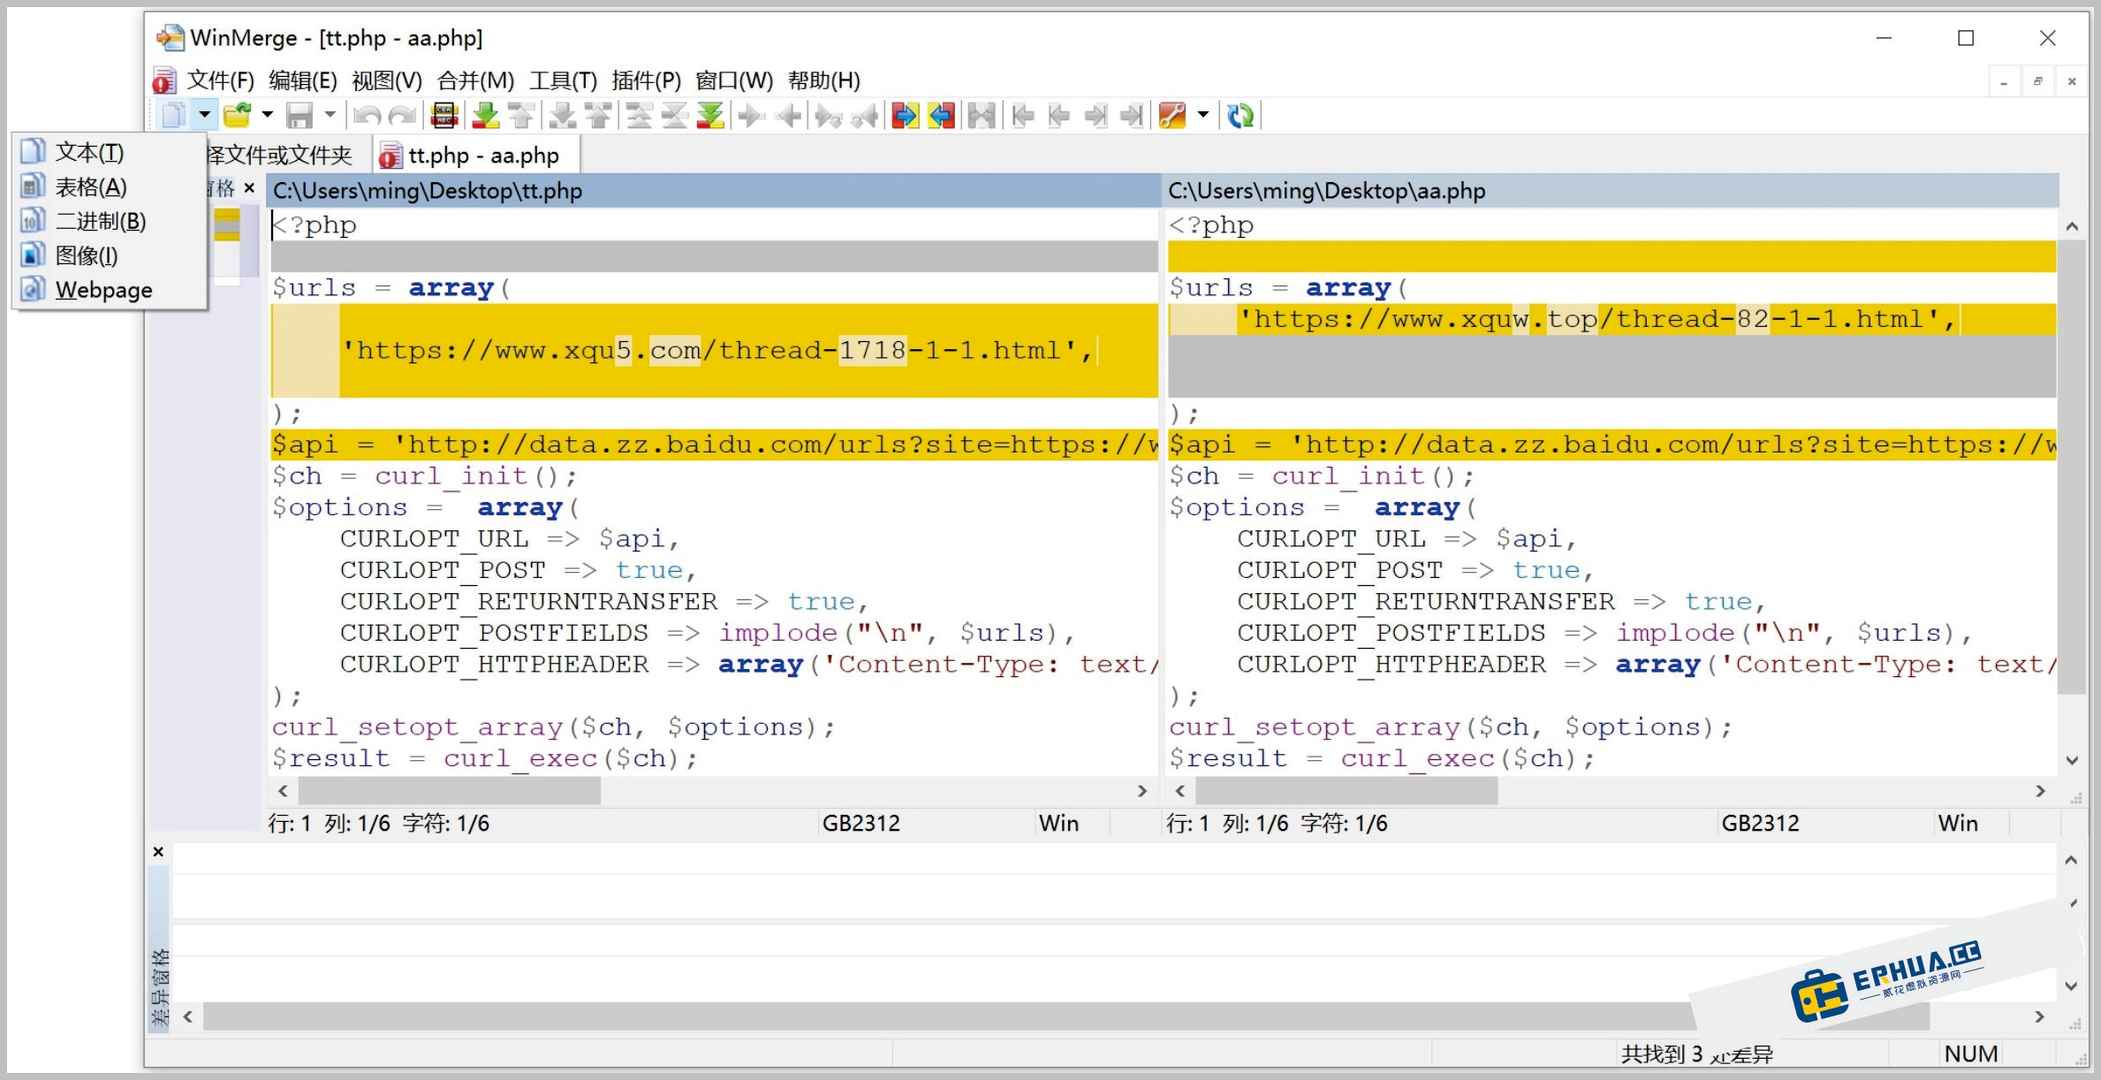Click the editor vertical scrollbar up arrow

pyautogui.click(x=2072, y=226)
